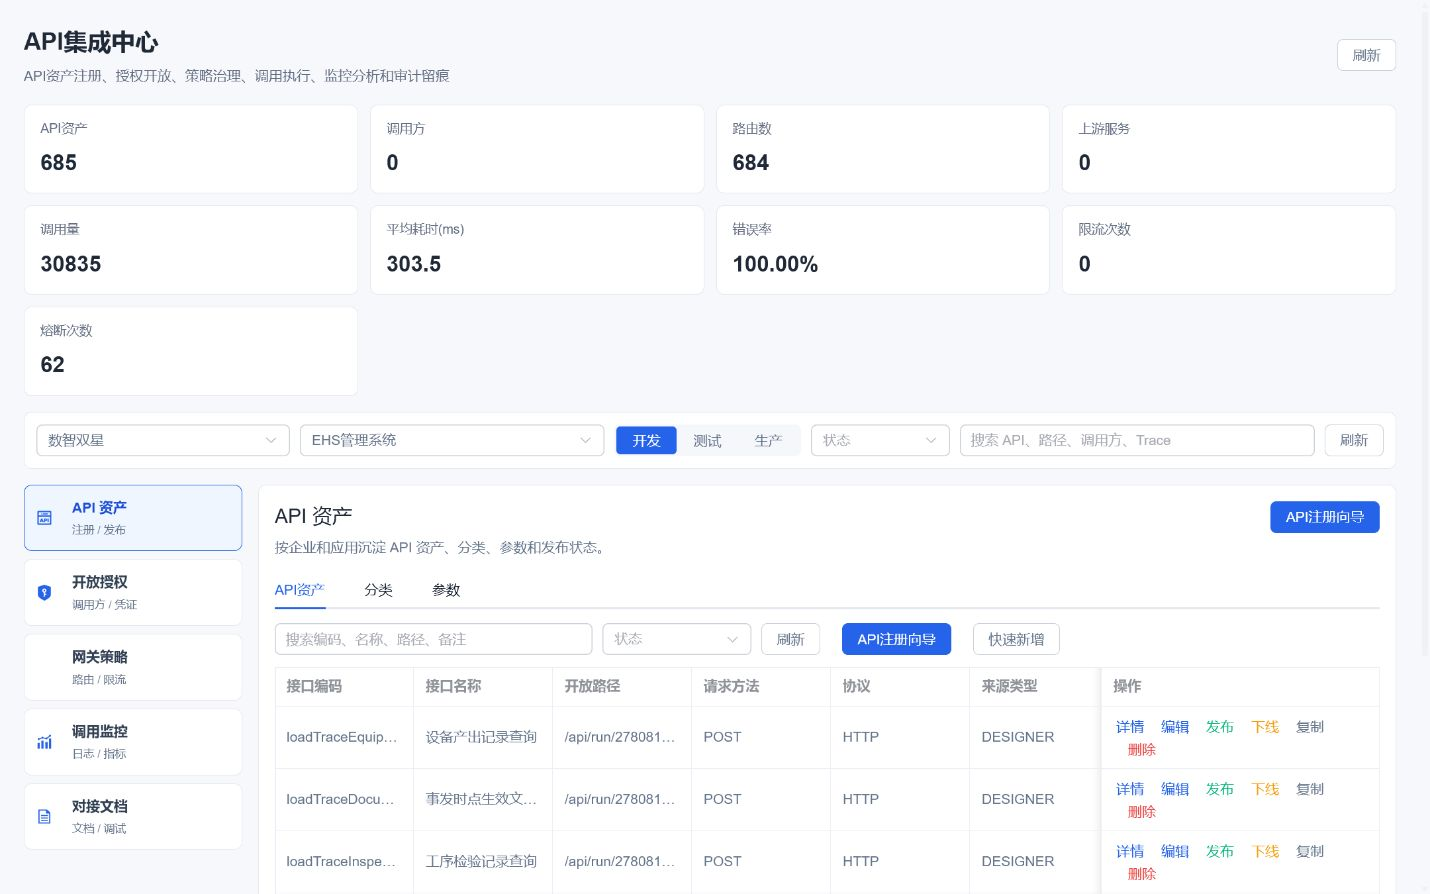Focus the 搜索 API、路径、调用方、Trace field
Image resolution: width=1430 pixels, height=894 pixels.
(x=1137, y=440)
